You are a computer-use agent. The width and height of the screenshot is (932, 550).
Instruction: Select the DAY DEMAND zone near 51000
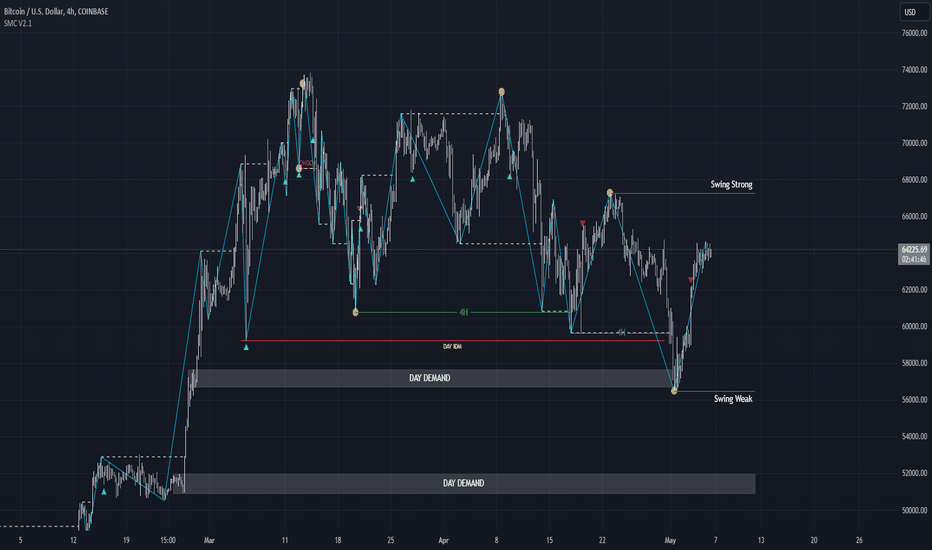pos(464,483)
